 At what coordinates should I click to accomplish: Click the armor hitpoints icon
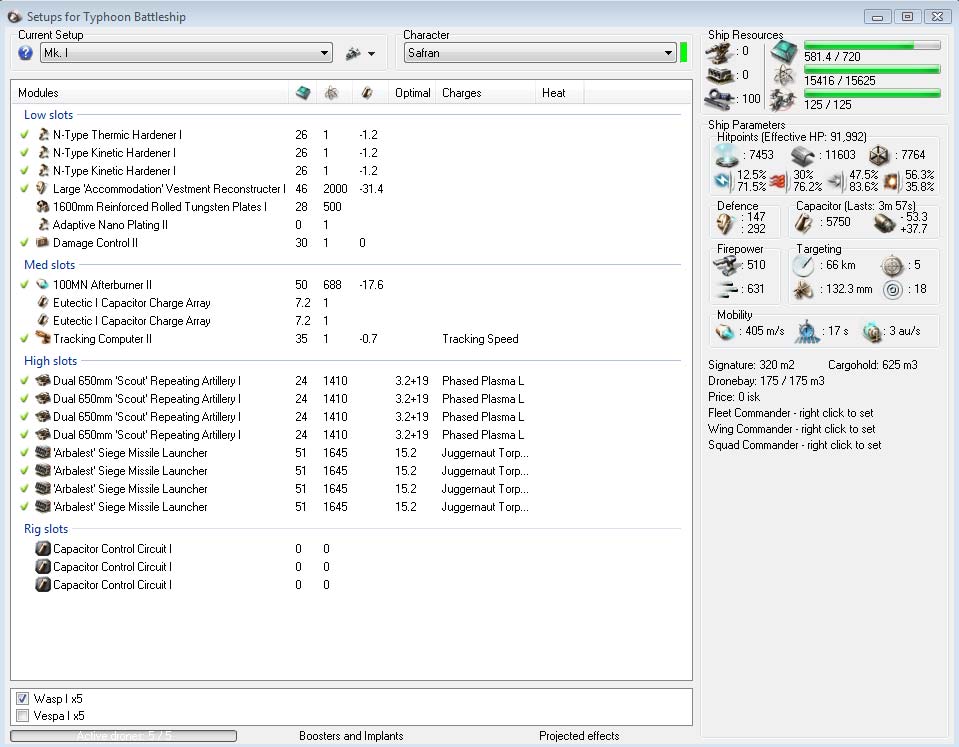pyautogui.click(x=803, y=155)
